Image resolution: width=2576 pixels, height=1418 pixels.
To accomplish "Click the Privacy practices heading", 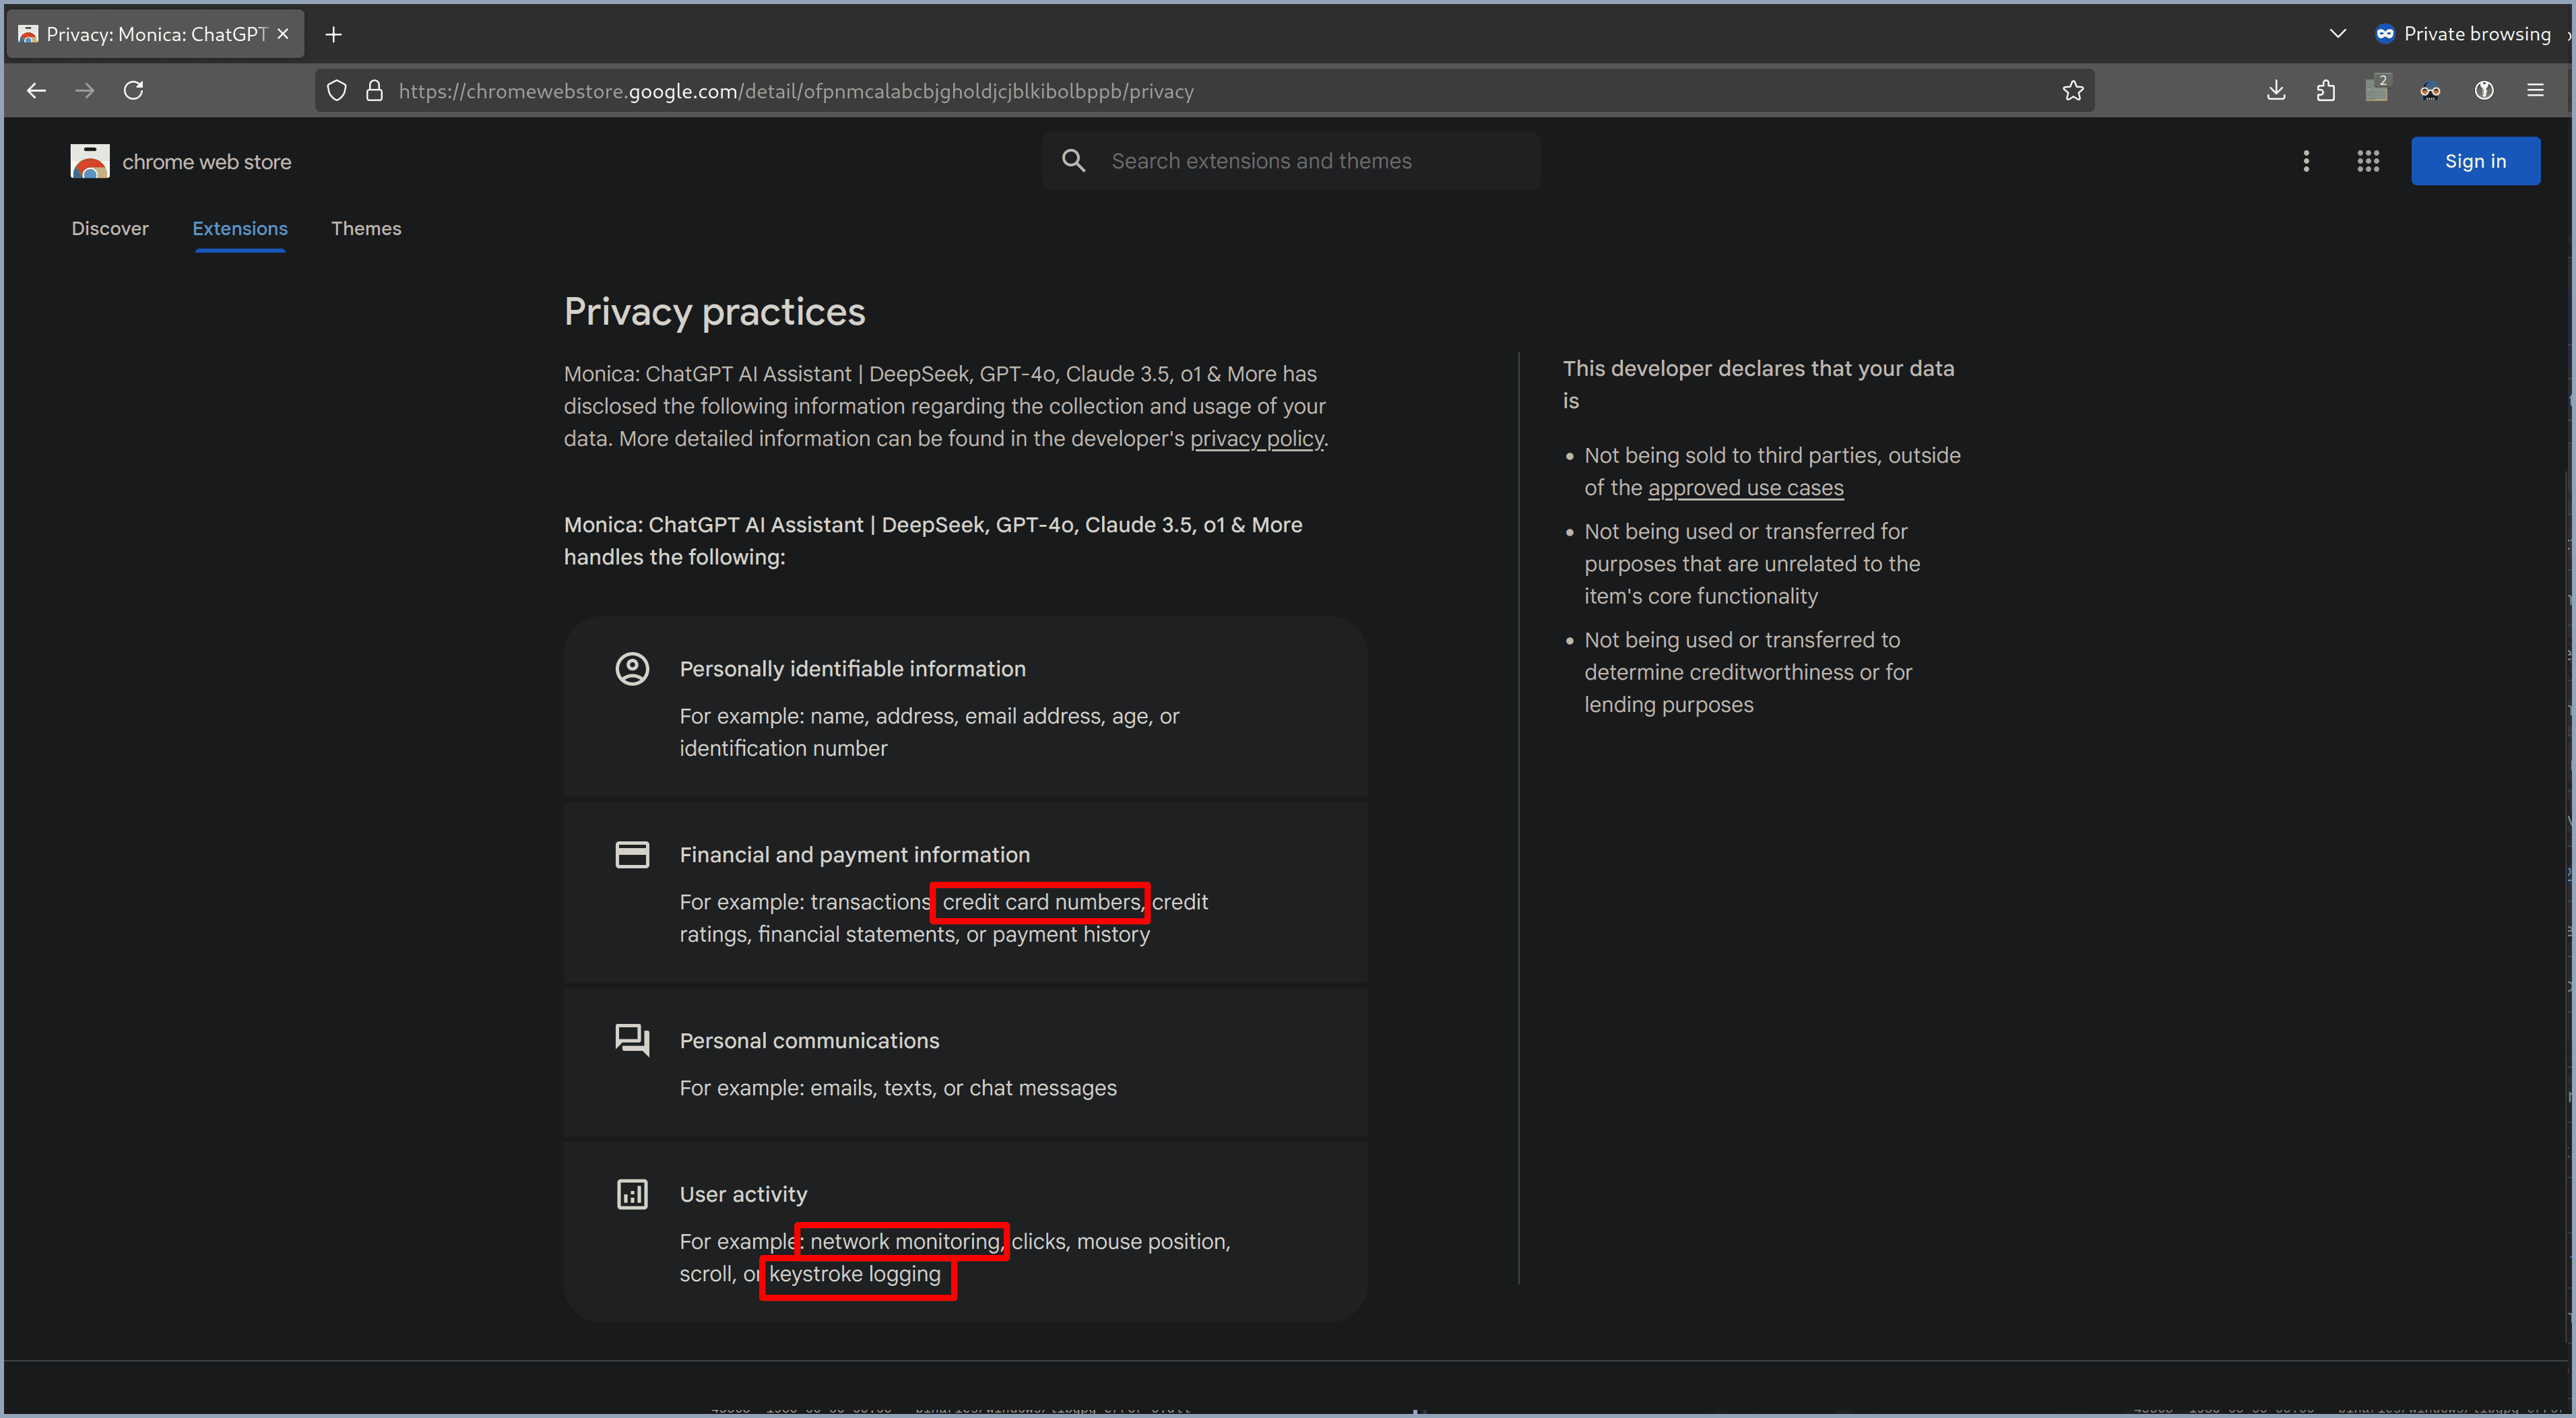I will coord(714,312).
